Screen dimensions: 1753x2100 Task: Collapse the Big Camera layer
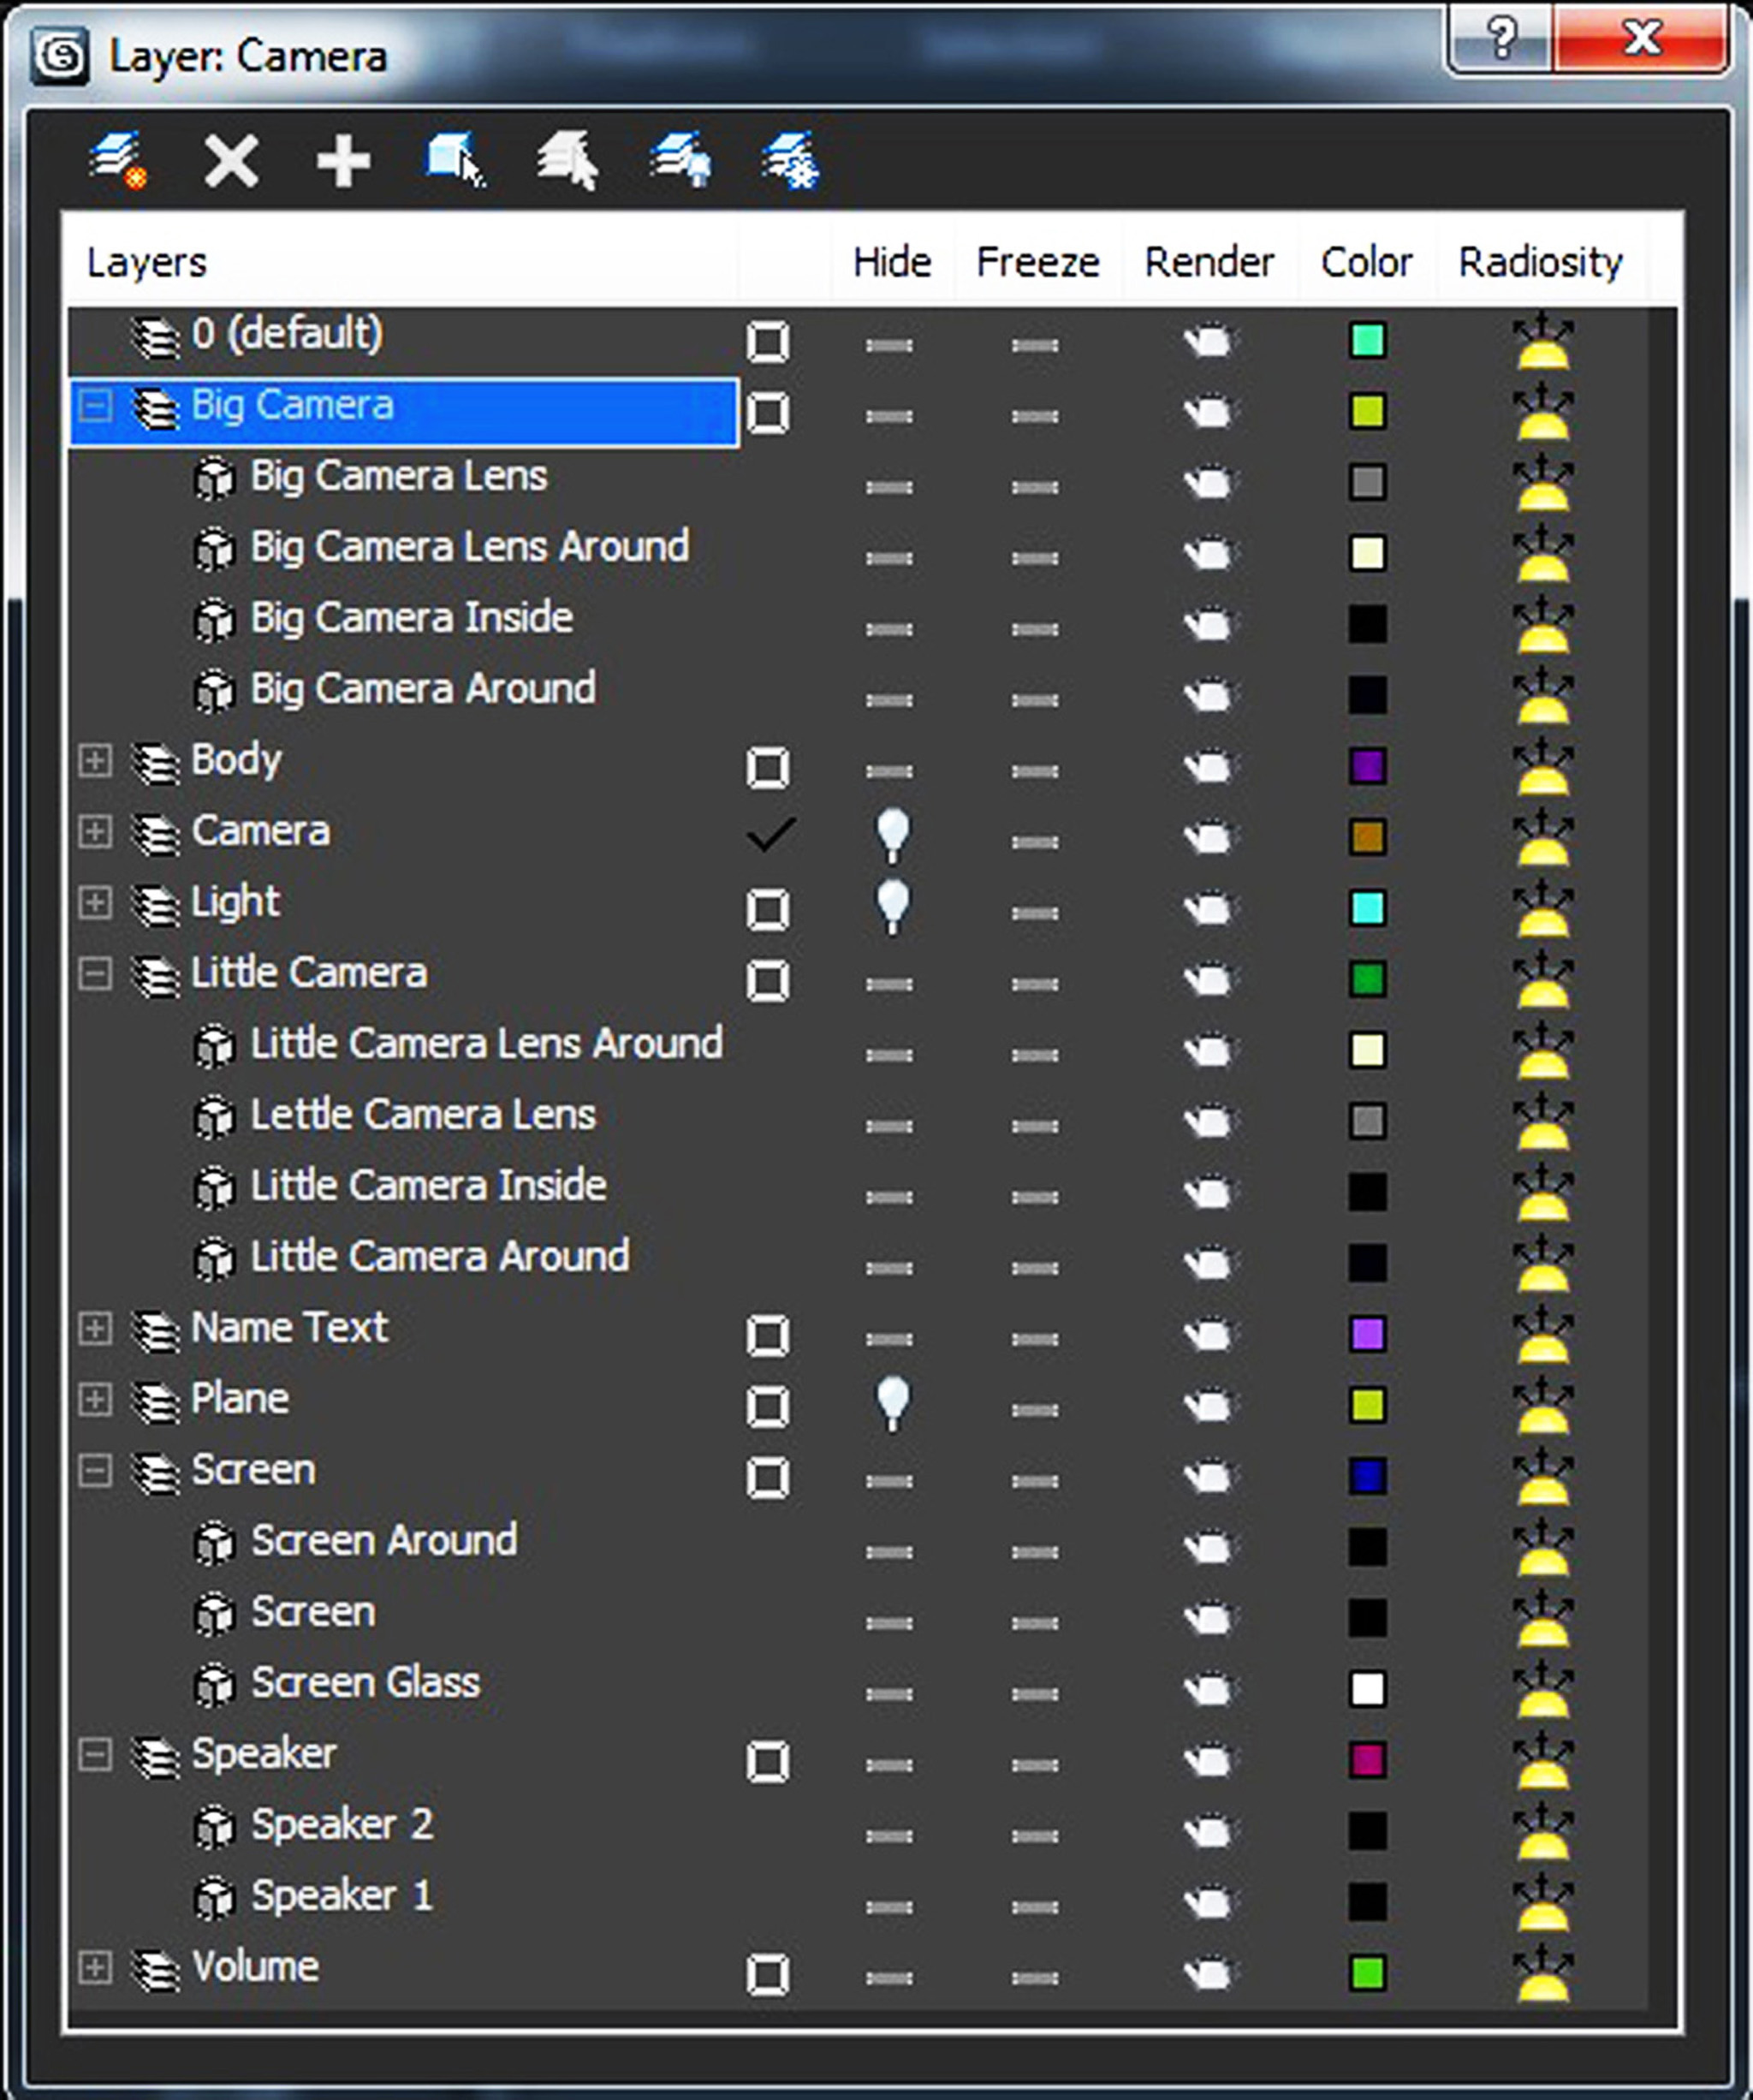point(95,406)
